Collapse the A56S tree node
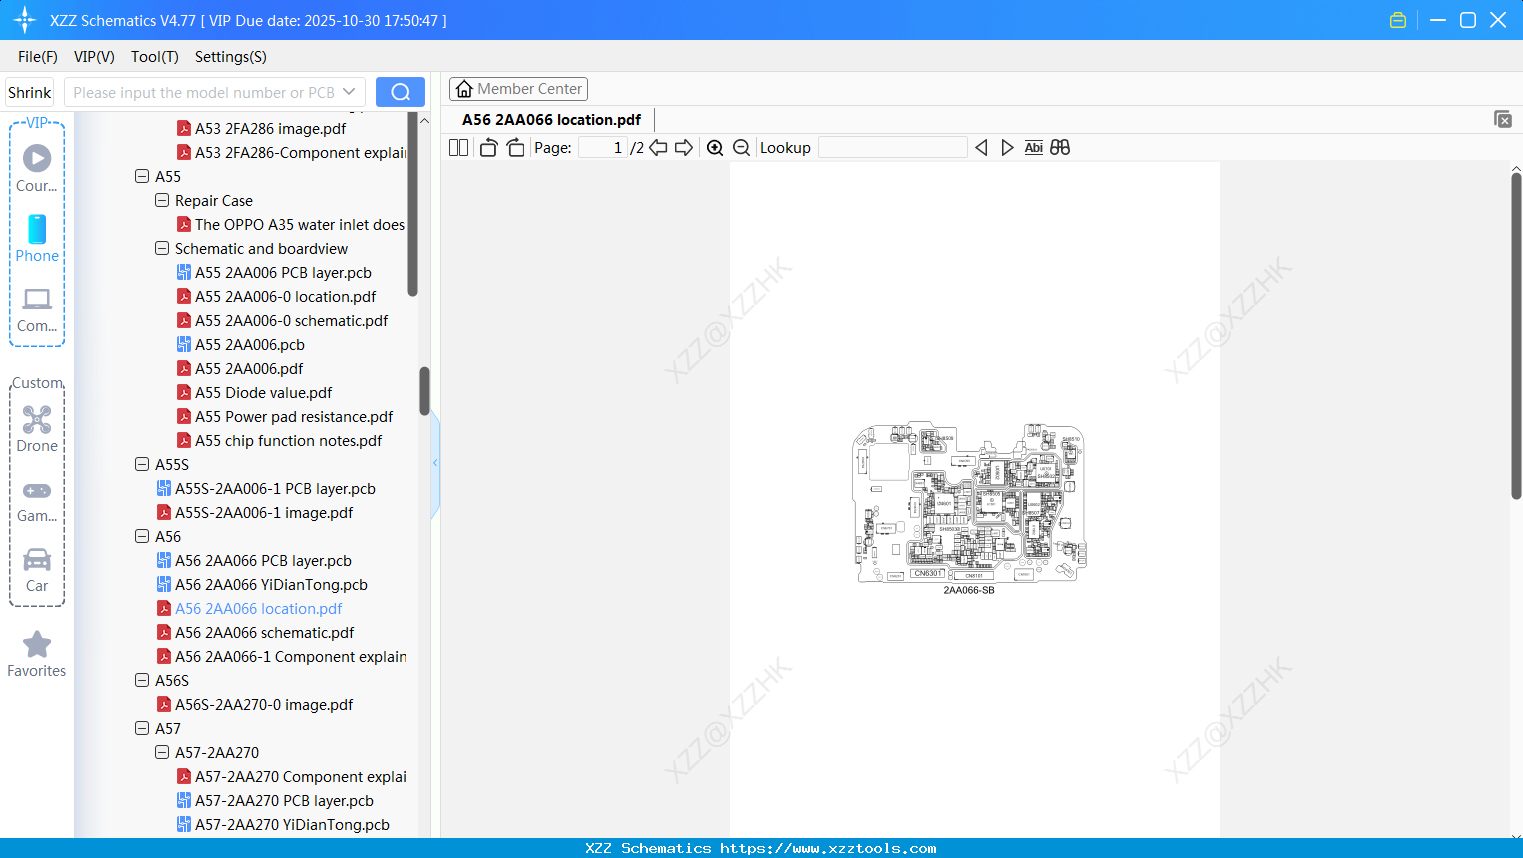The image size is (1523, 858). point(142,680)
